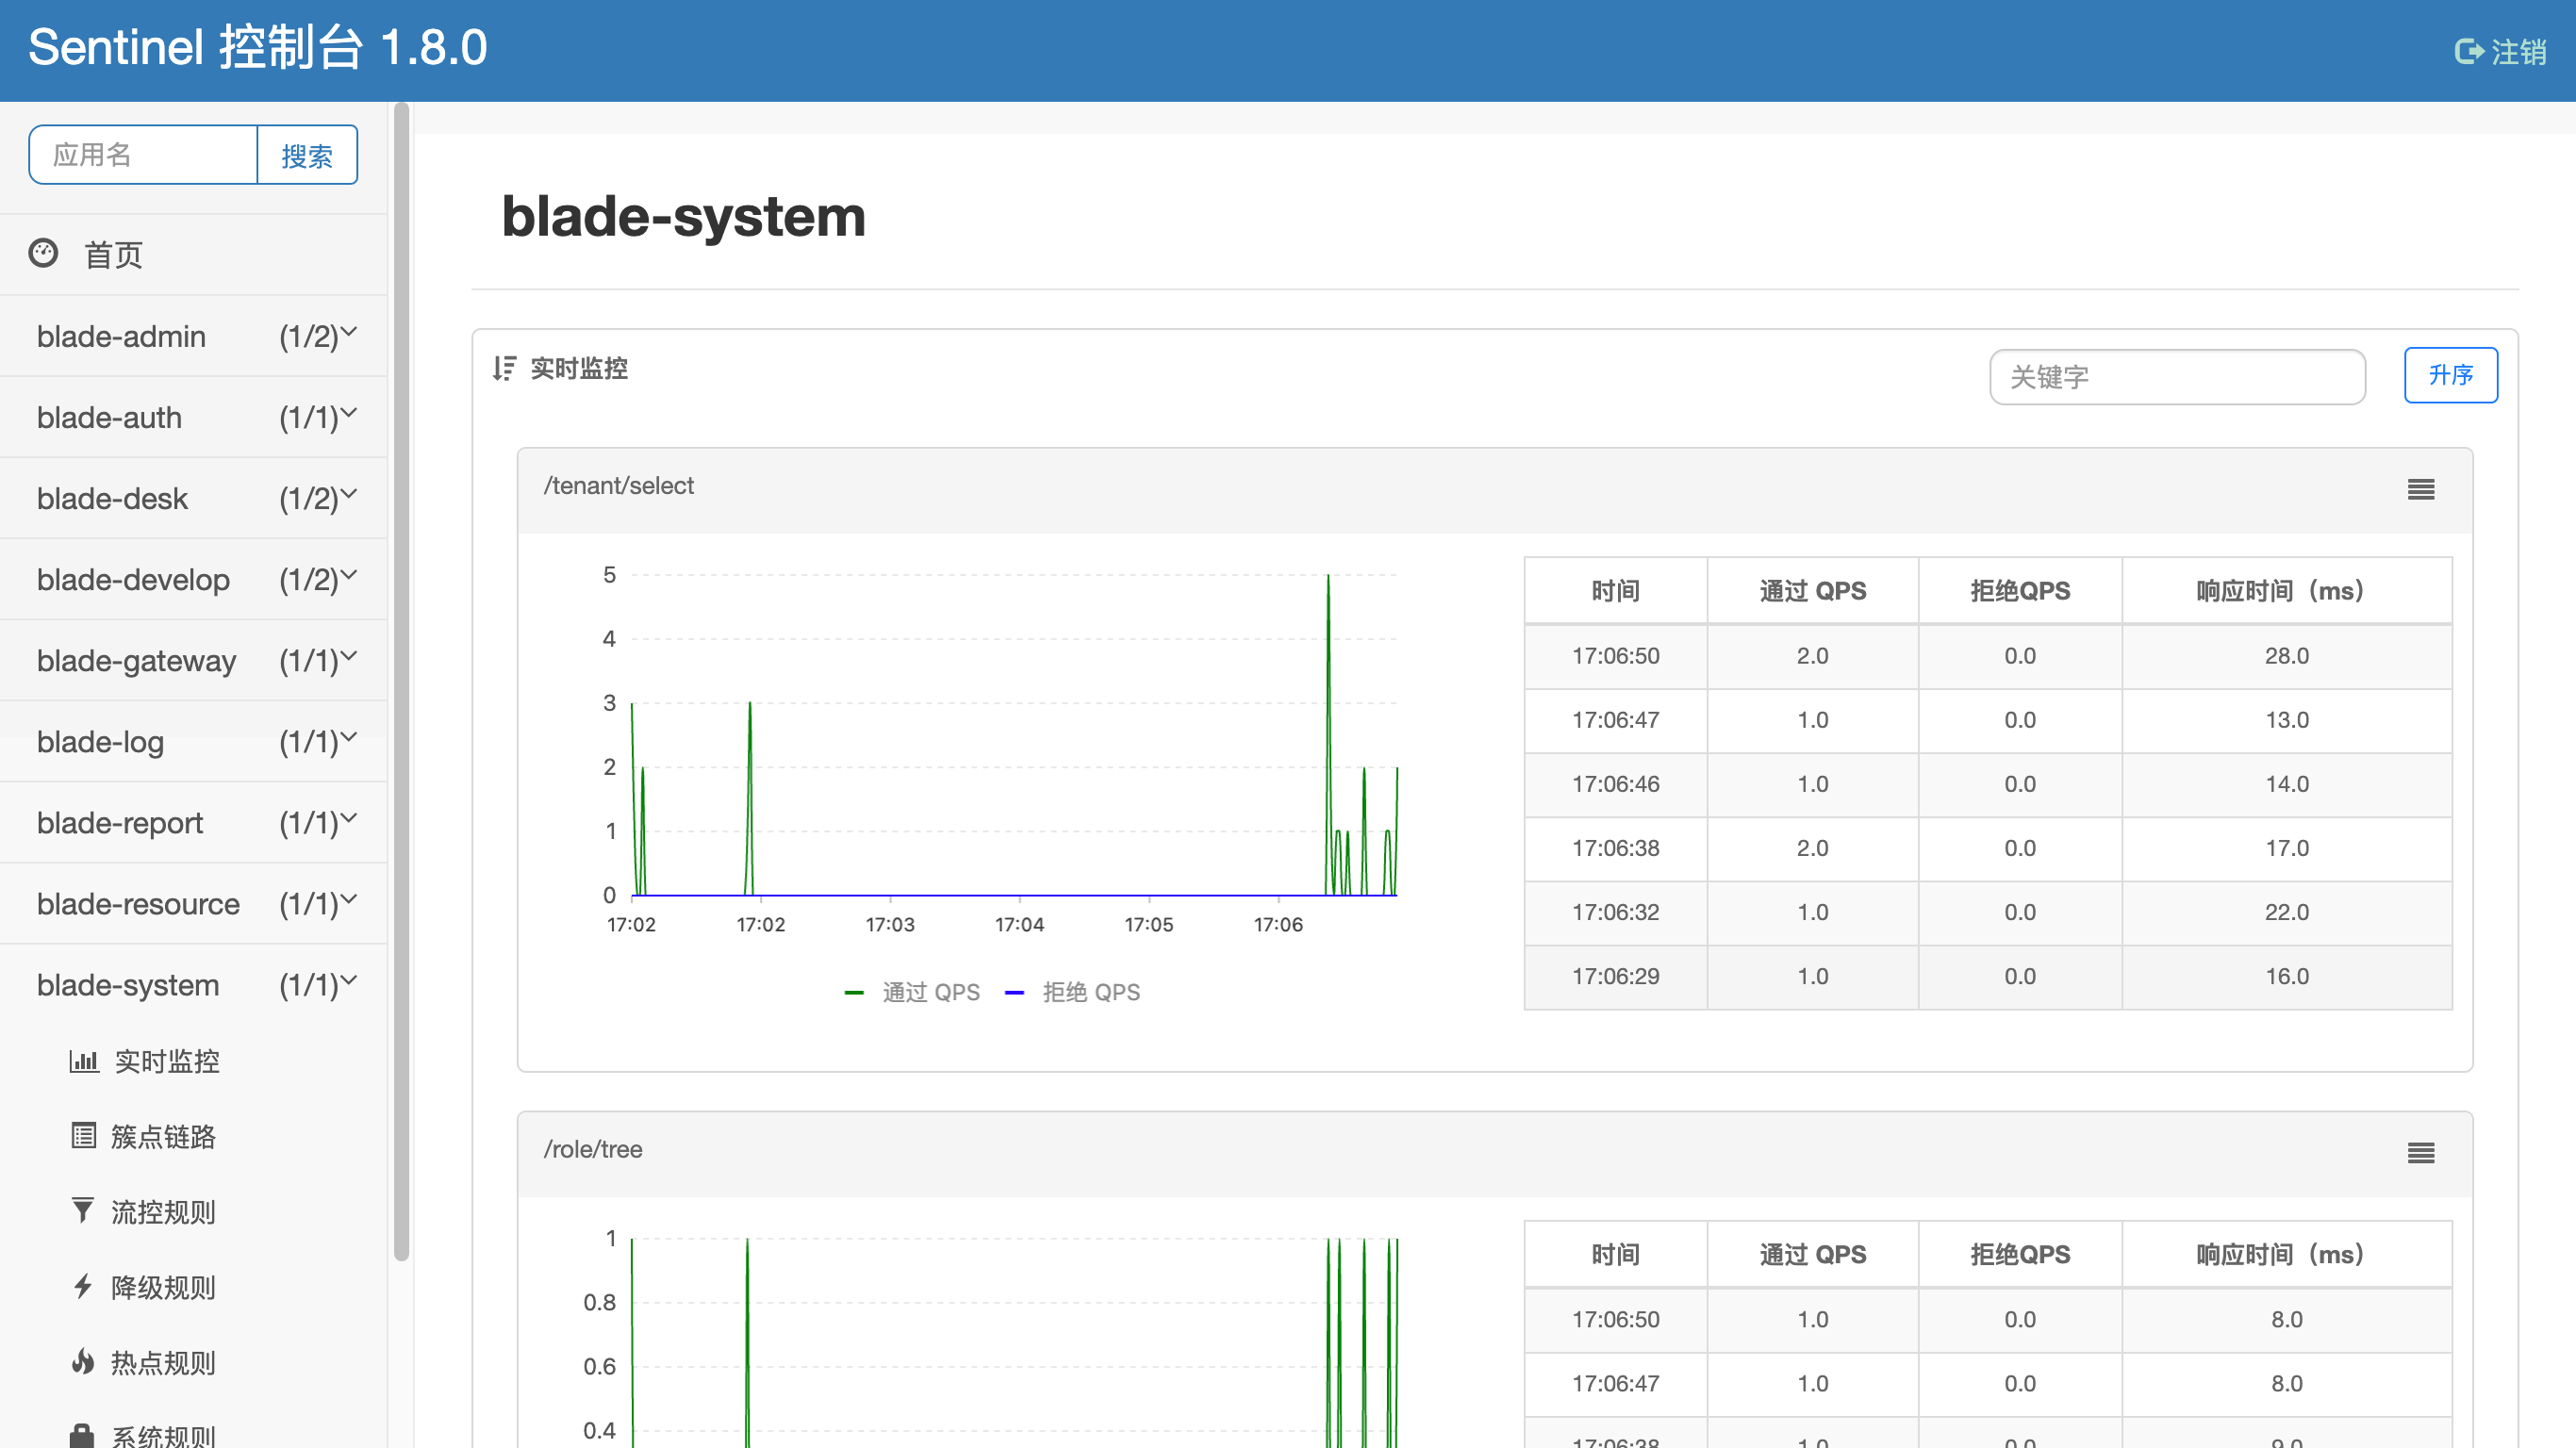
Task: Click response time 13.0 in the 17:06:47 row
Action: [2286, 720]
